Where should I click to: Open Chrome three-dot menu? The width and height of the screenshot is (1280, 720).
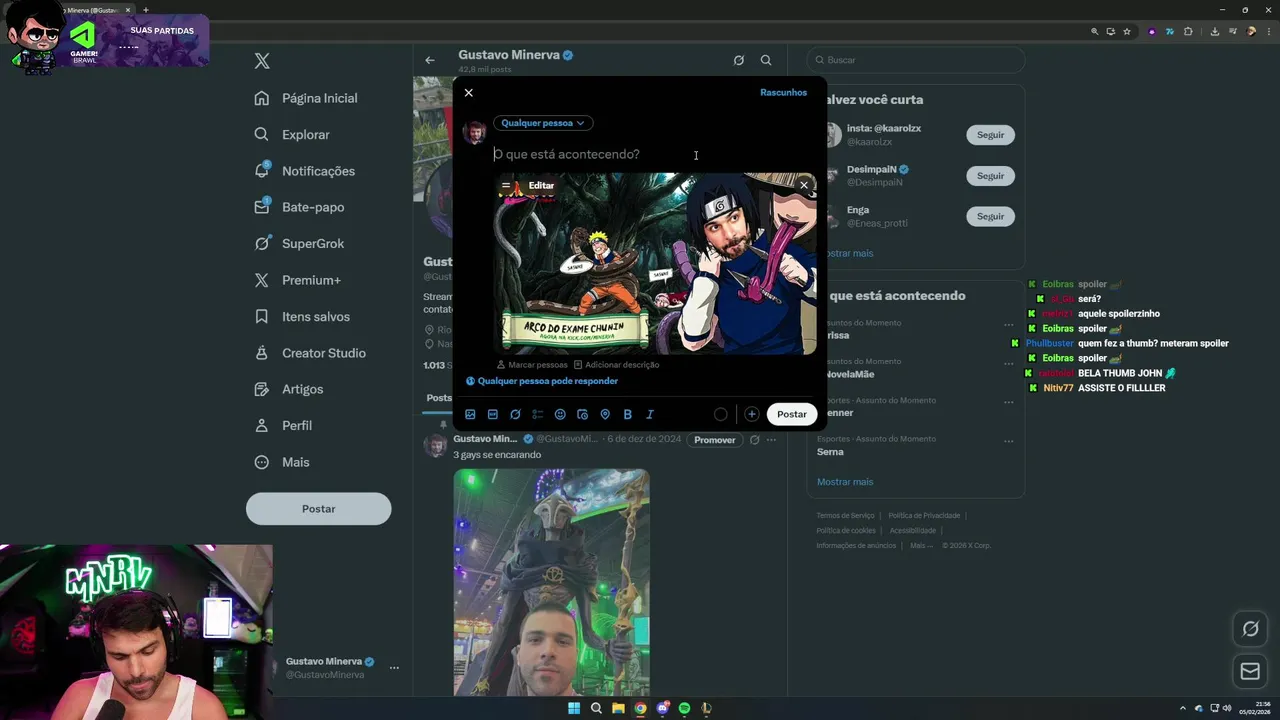[x=1267, y=31]
